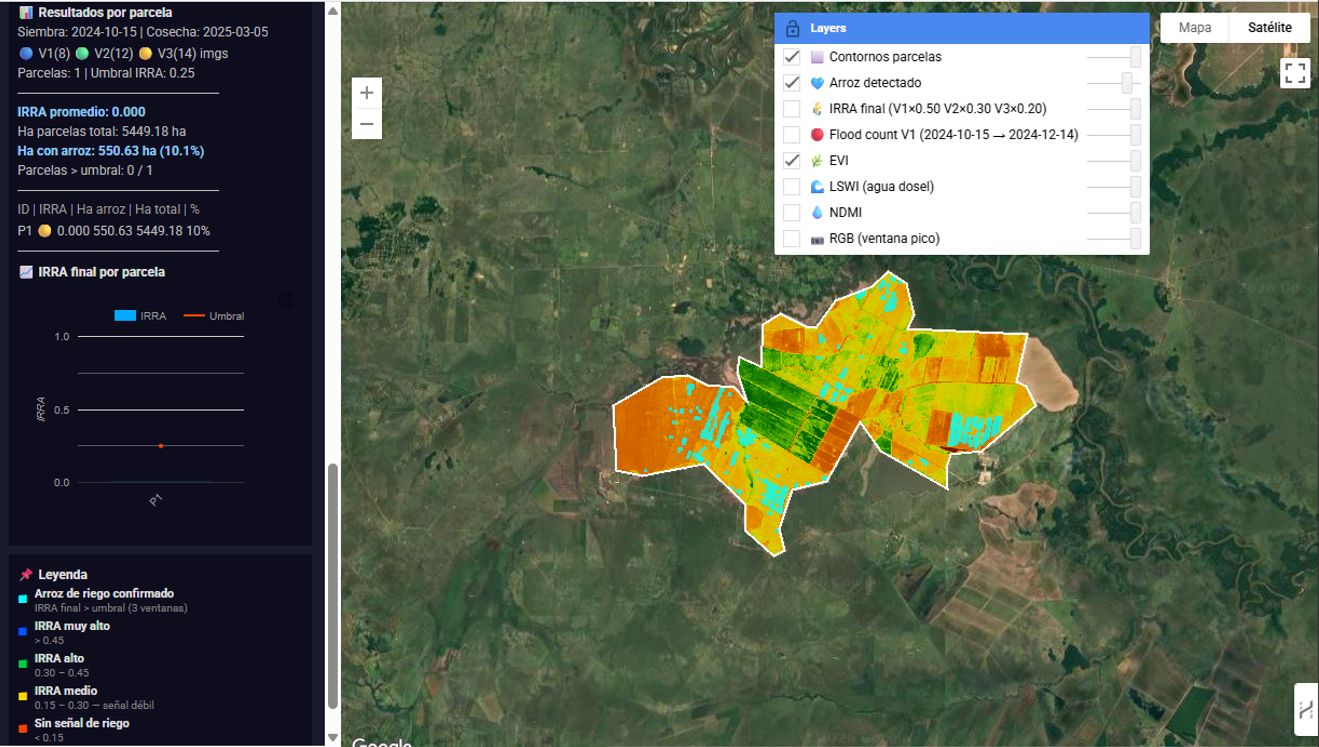Open the chart in a new window
The width and height of the screenshot is (1319, 747).
[285, 300]
